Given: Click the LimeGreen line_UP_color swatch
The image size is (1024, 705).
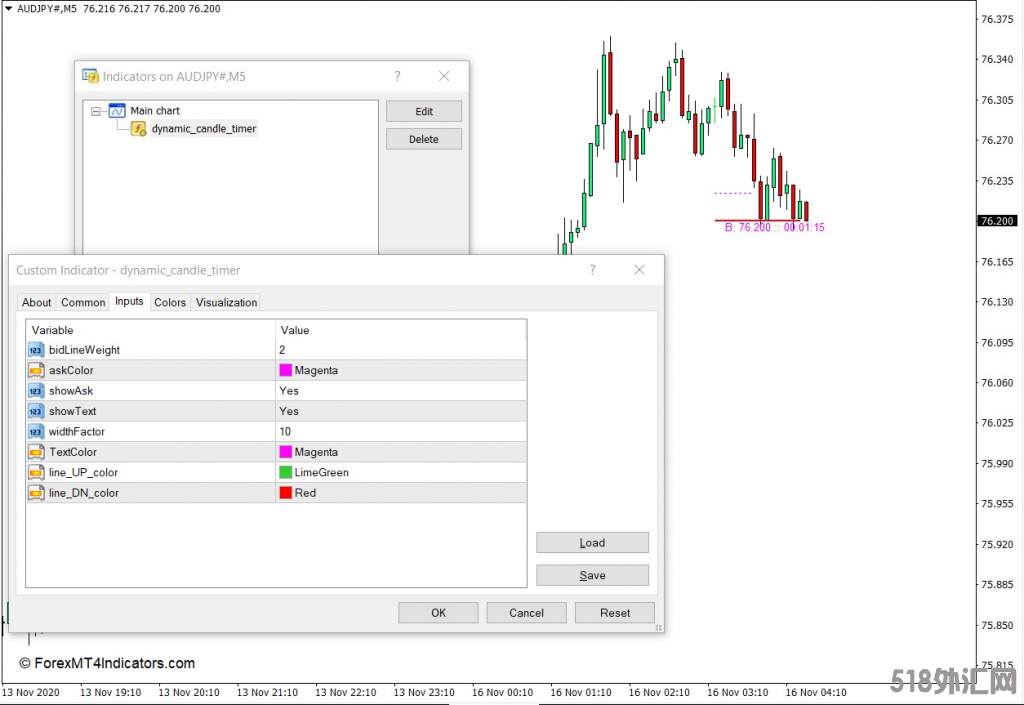Looking at the screenshot, I should [x=285, y=472].
